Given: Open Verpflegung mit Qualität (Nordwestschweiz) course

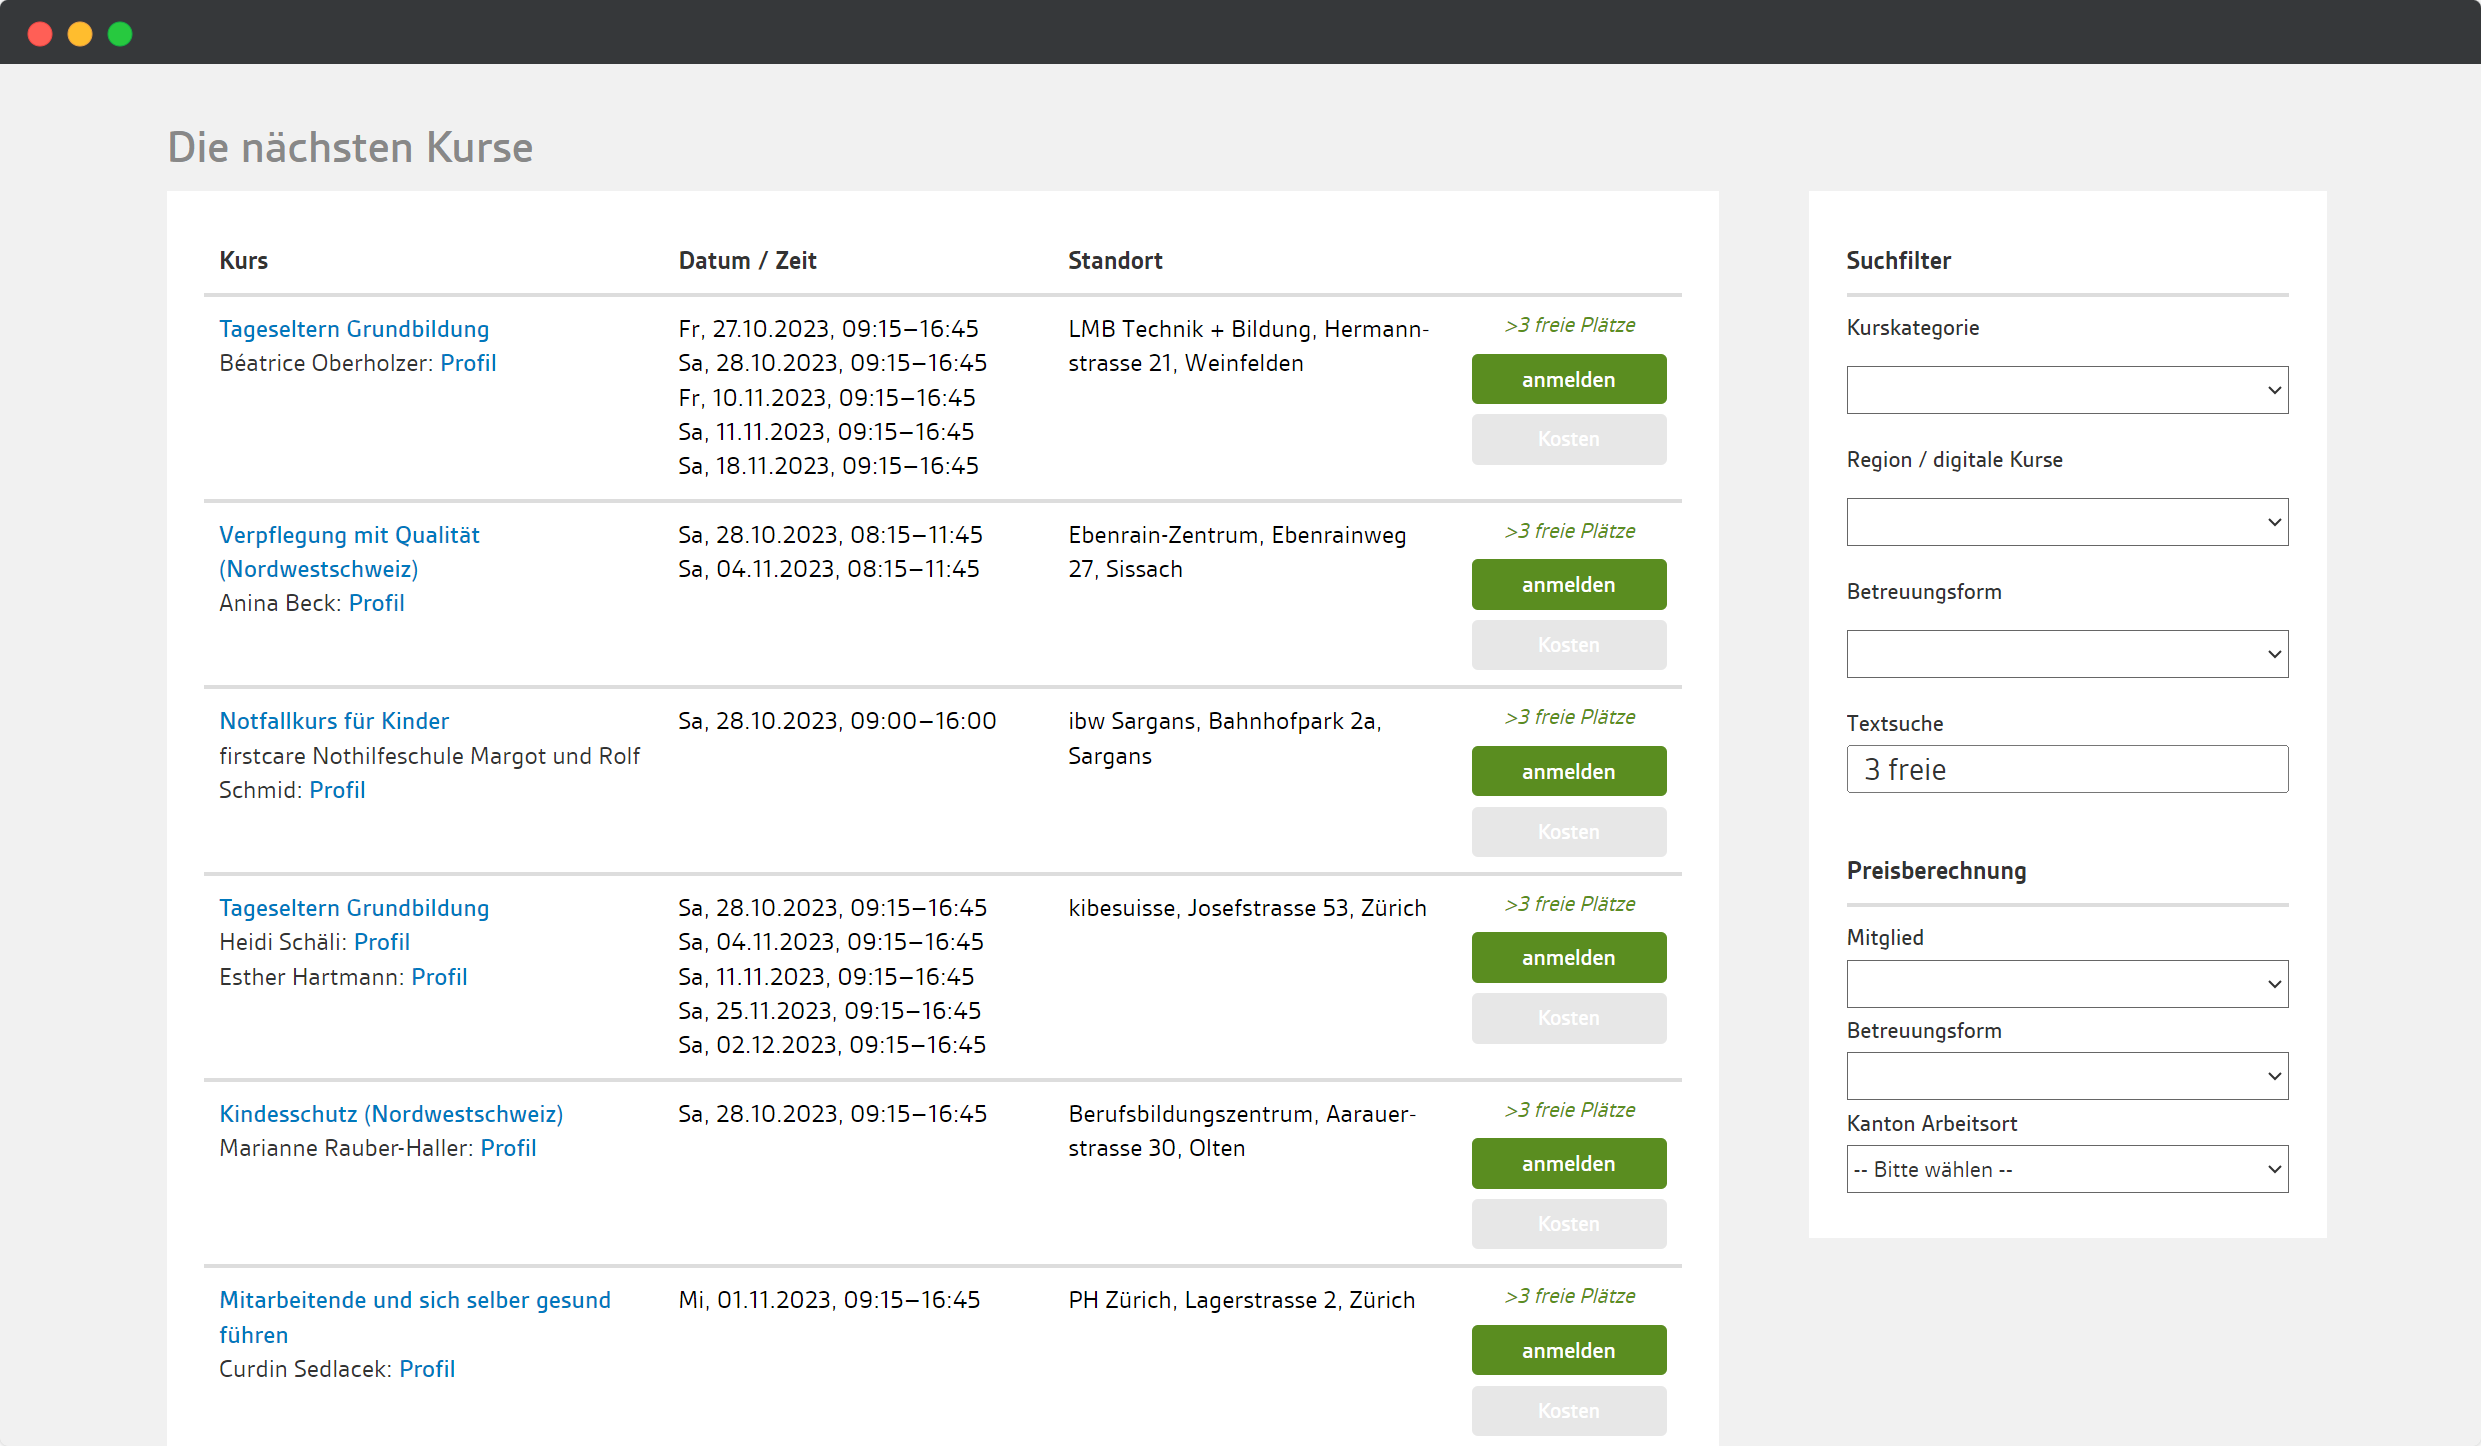Looking at the screenshot, I should 349,552.
